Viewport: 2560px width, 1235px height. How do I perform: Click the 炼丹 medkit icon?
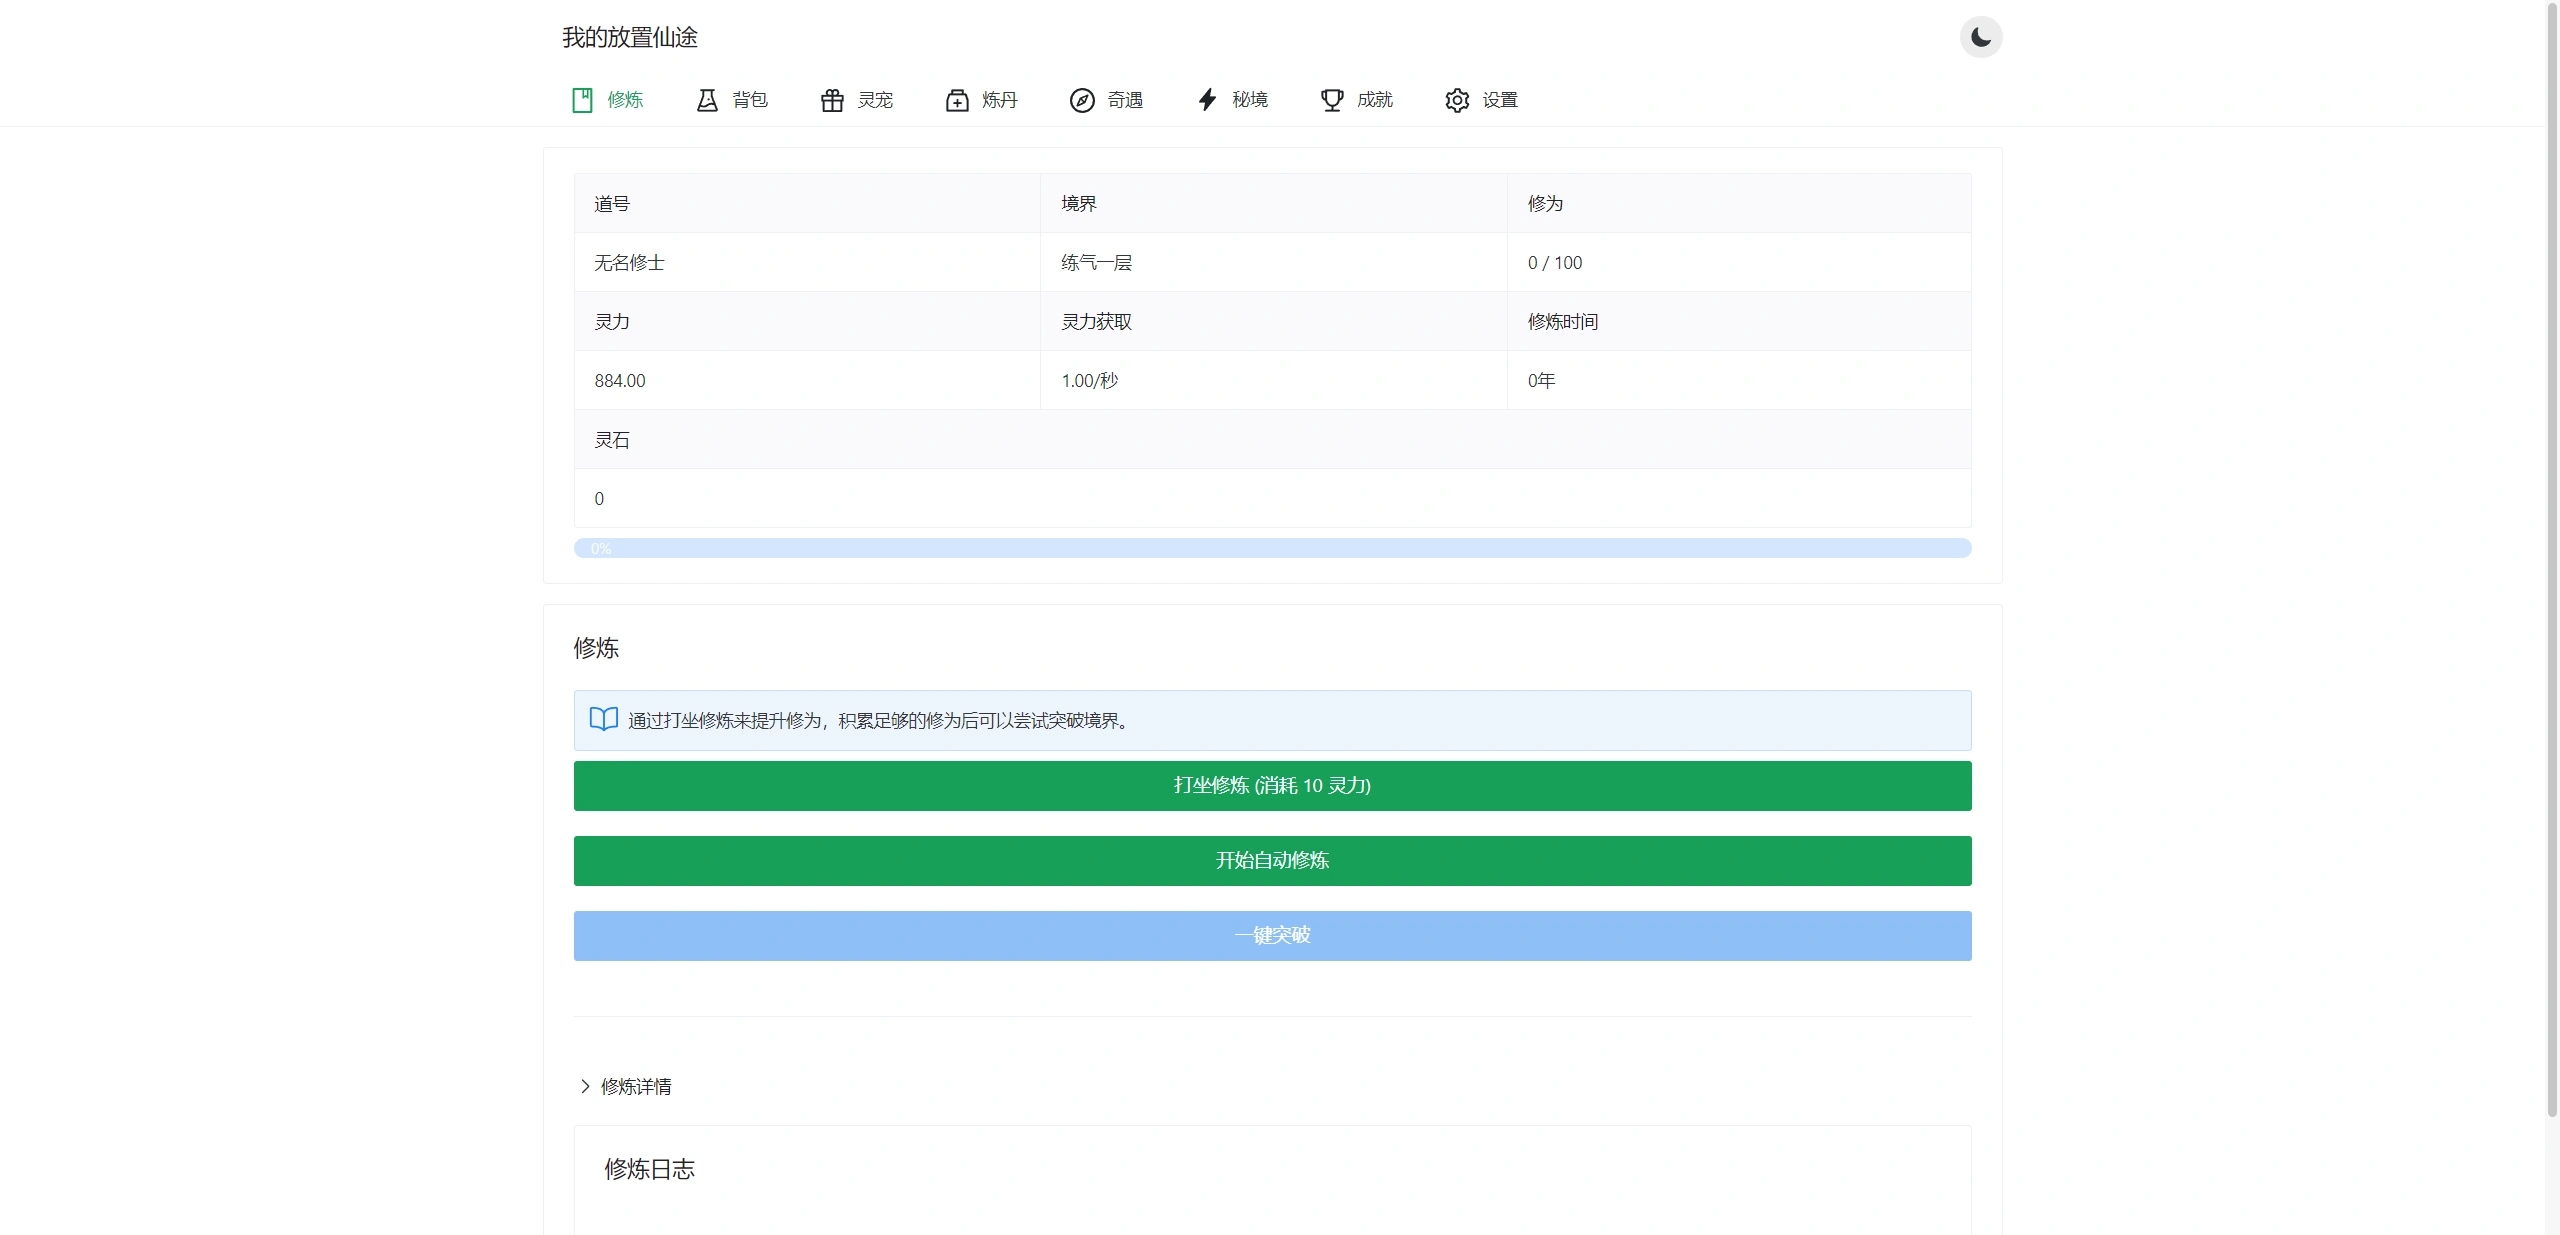tap(957, 100)
